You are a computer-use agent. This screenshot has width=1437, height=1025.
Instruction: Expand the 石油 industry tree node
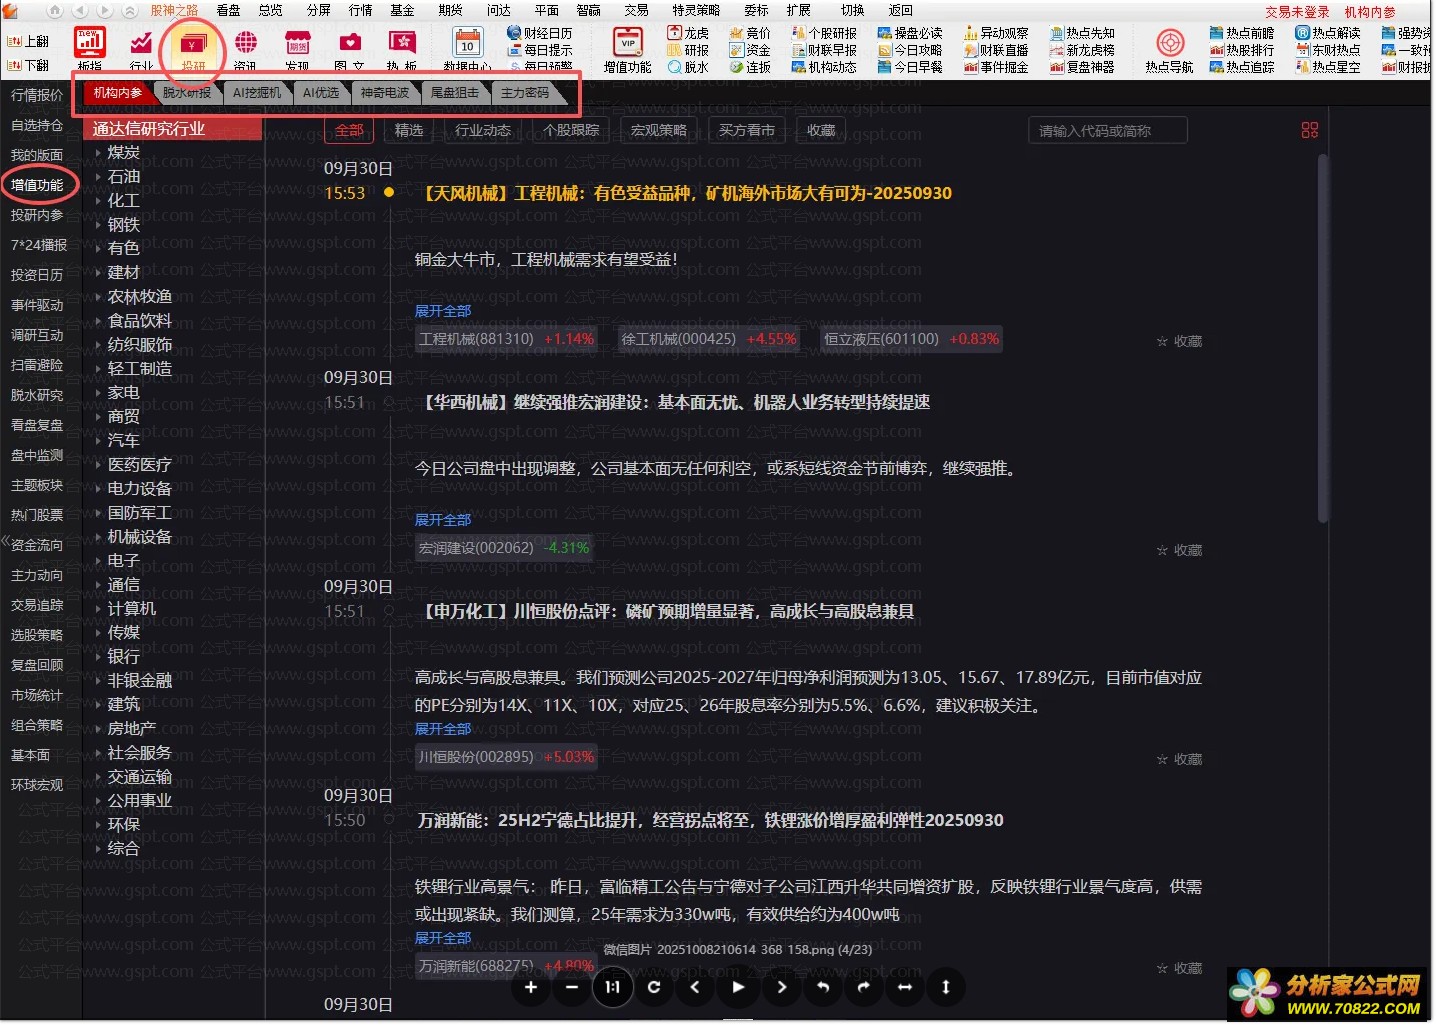point(98,177)
